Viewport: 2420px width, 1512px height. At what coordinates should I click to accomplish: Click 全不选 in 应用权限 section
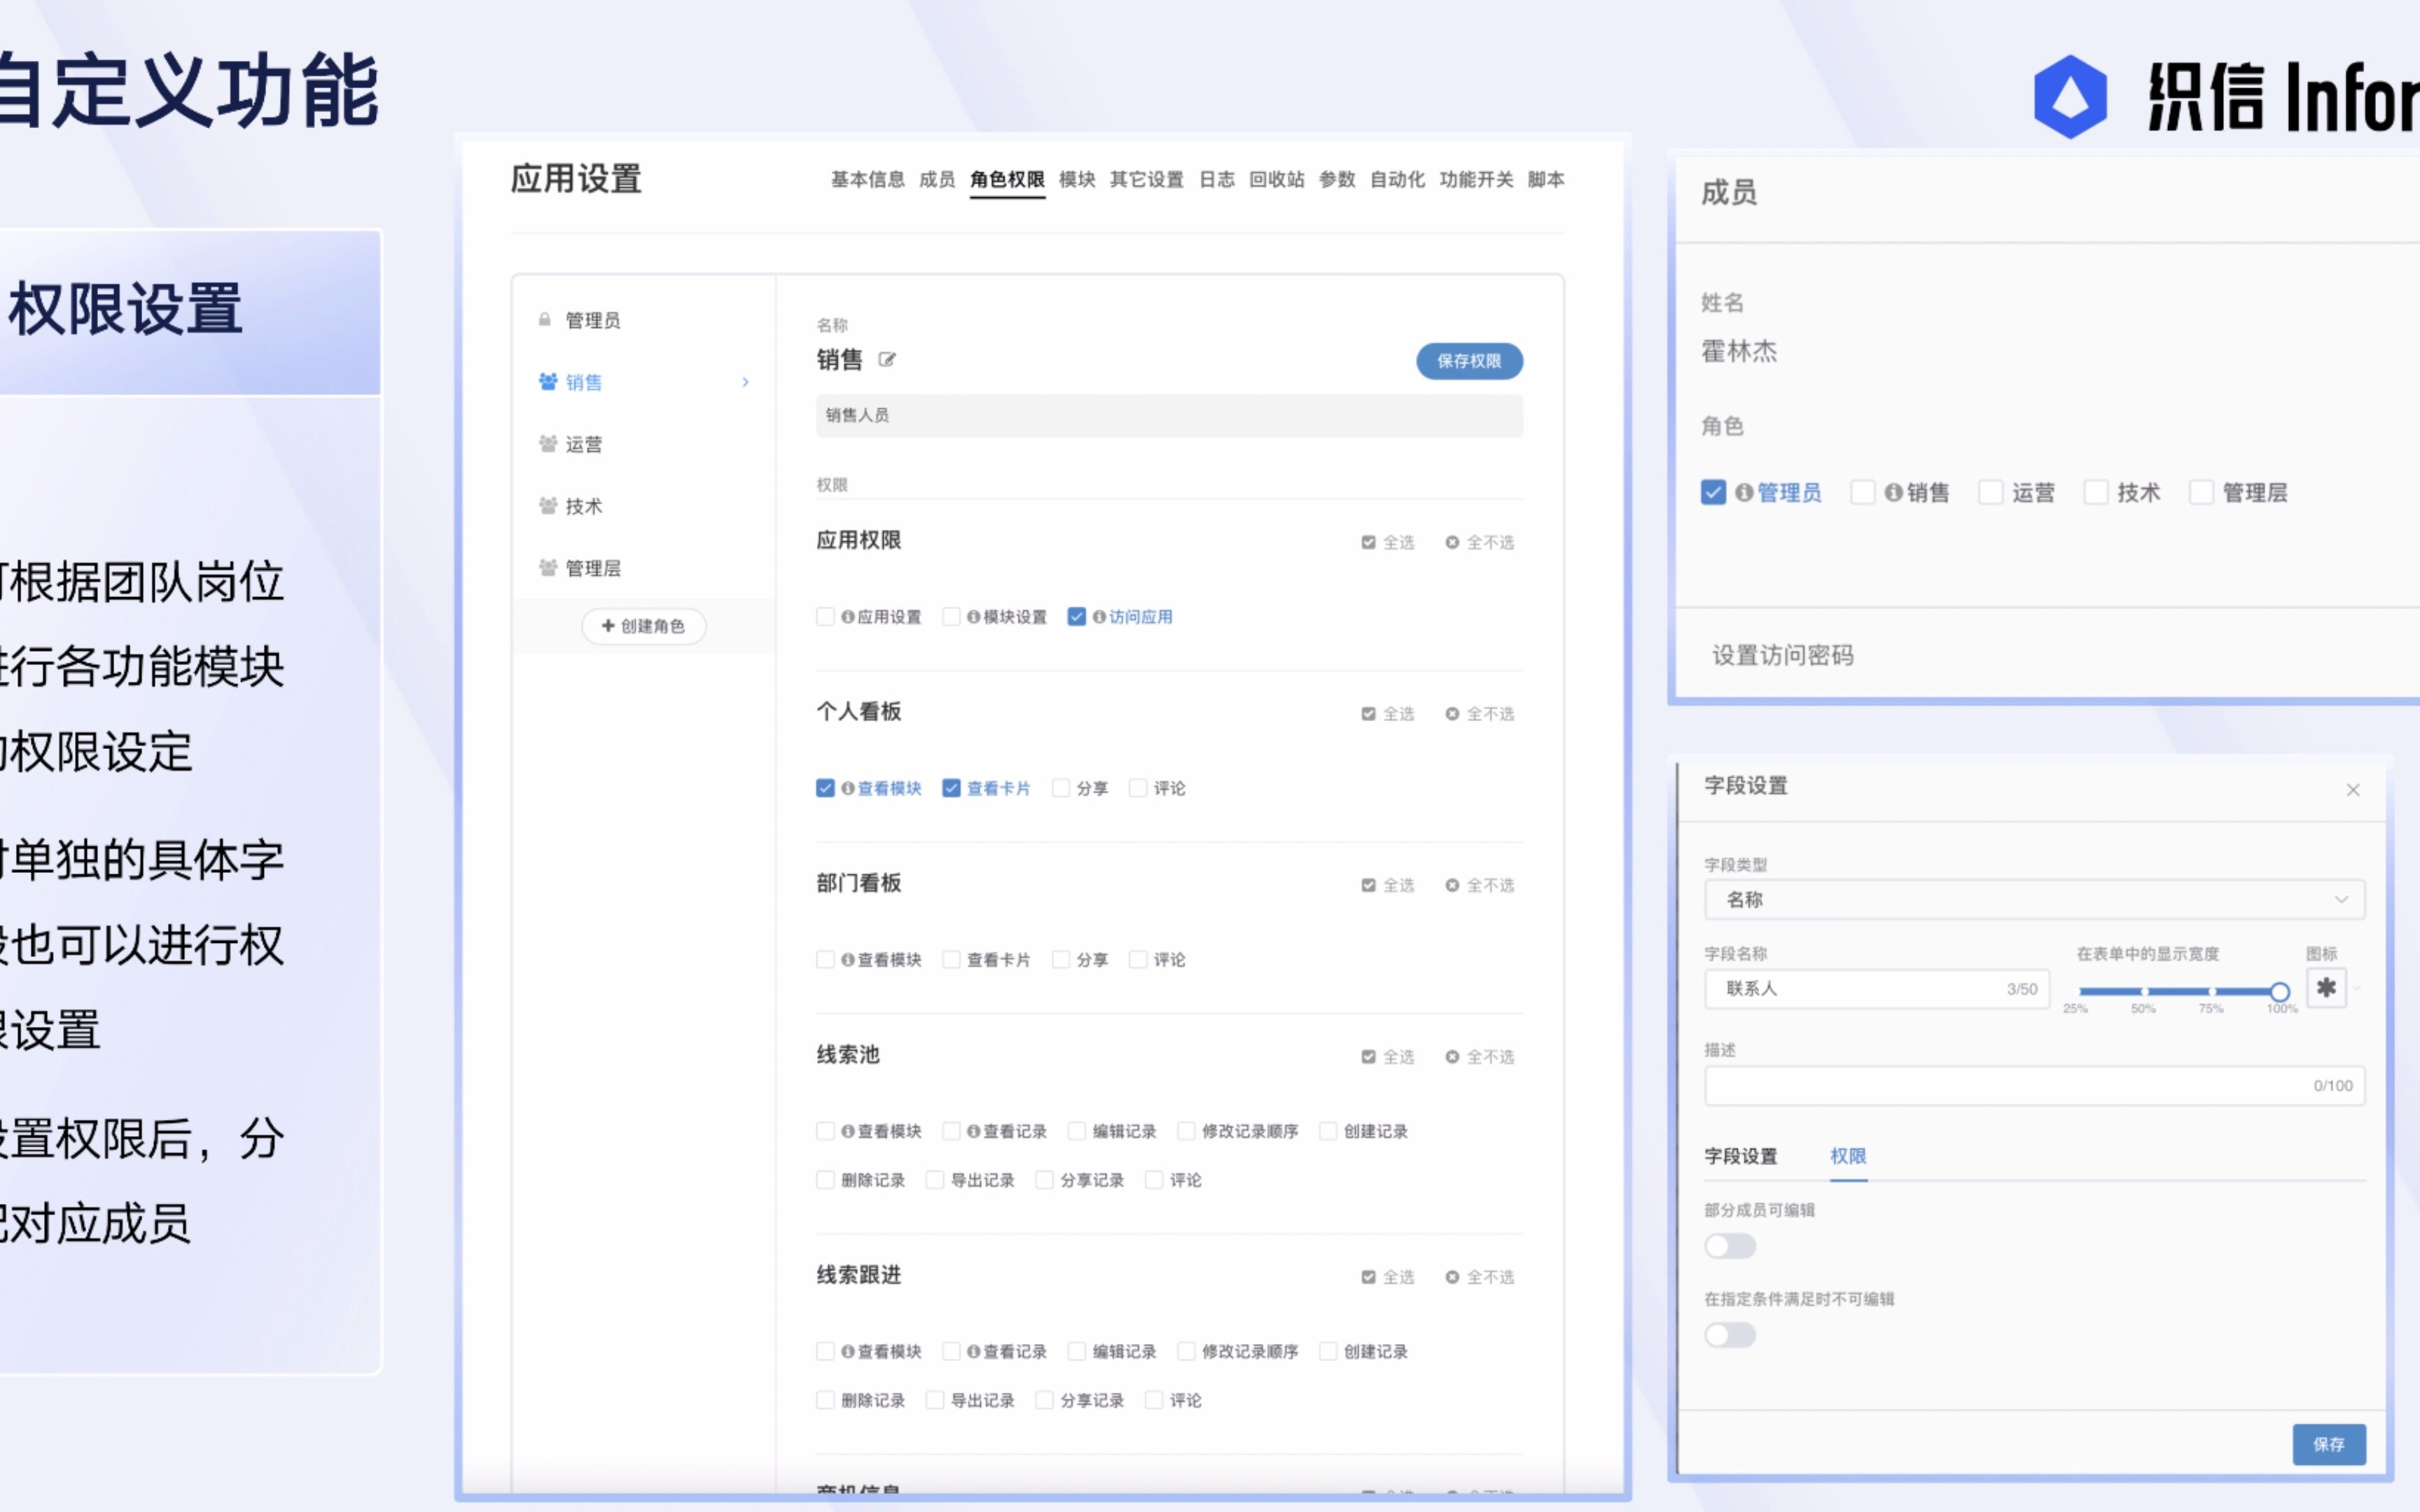coord(1480,542)
